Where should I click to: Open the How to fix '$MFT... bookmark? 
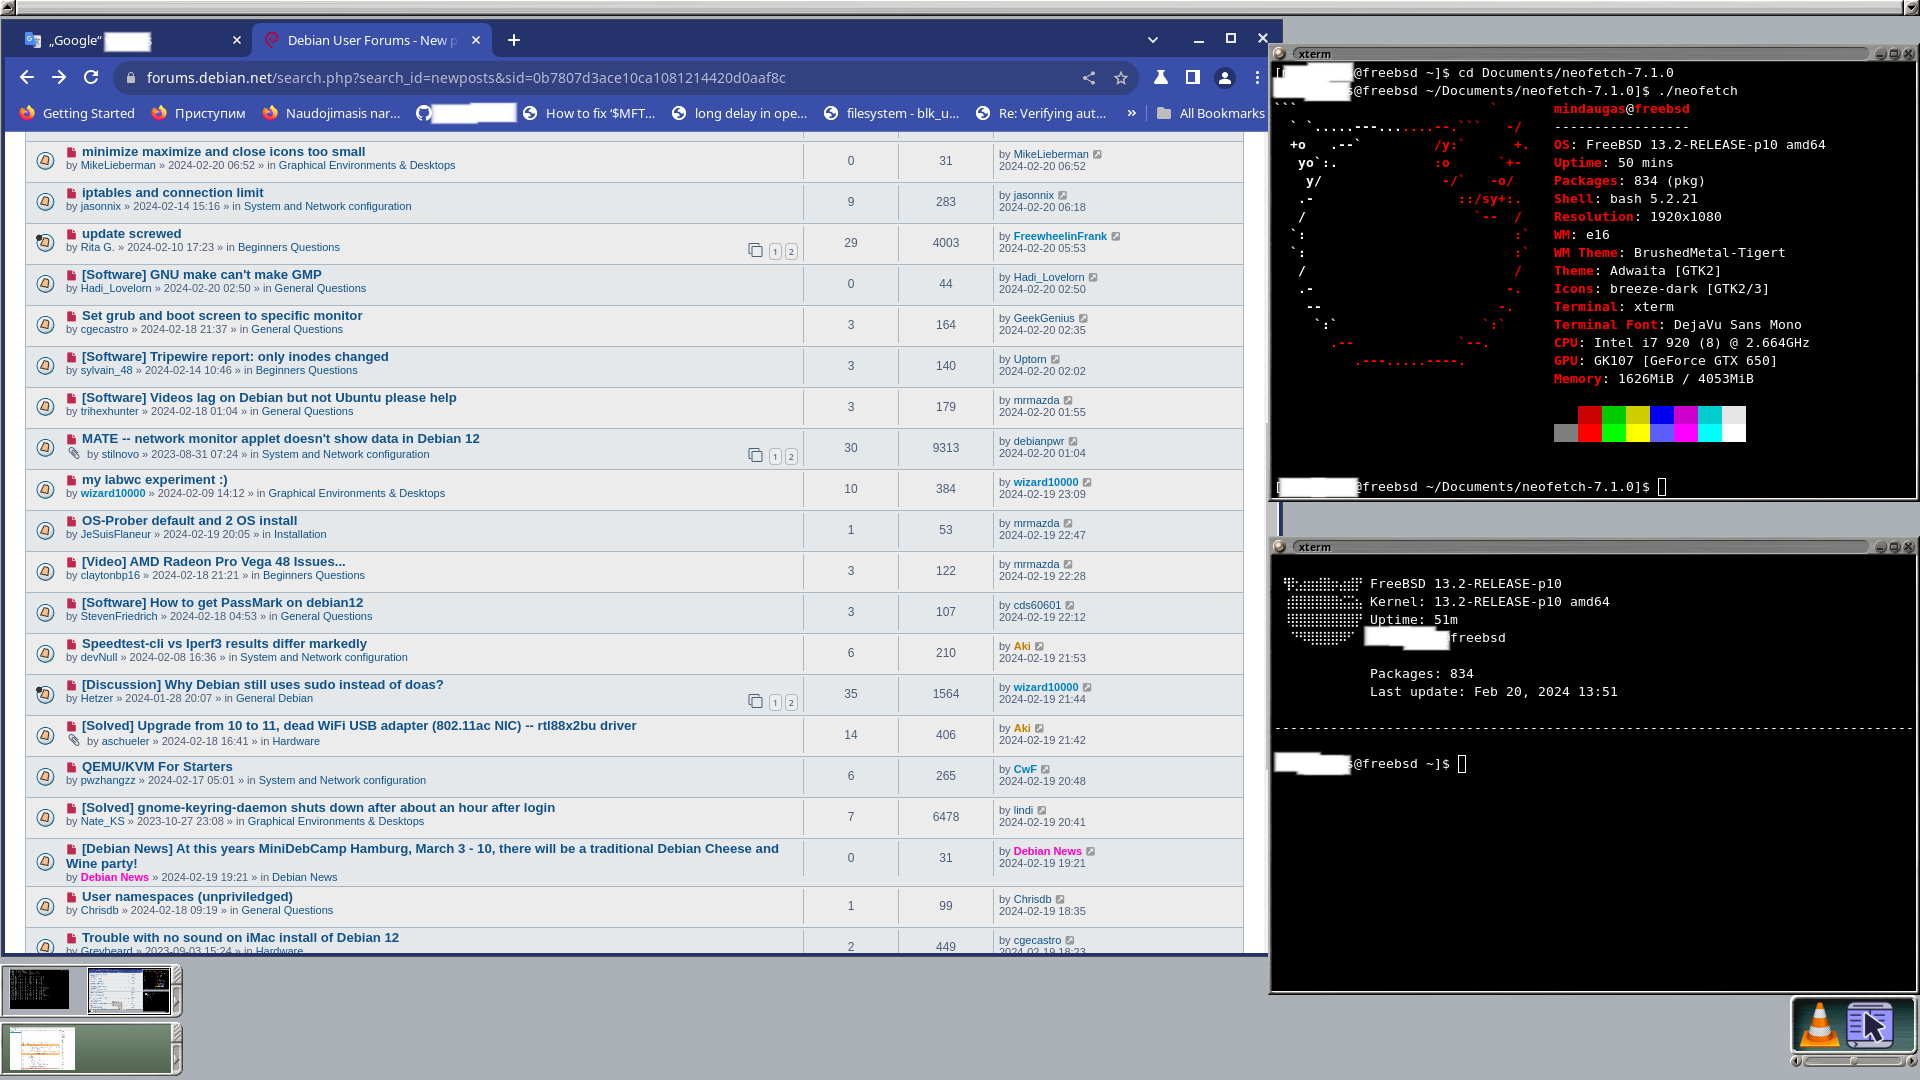point(589,113)
